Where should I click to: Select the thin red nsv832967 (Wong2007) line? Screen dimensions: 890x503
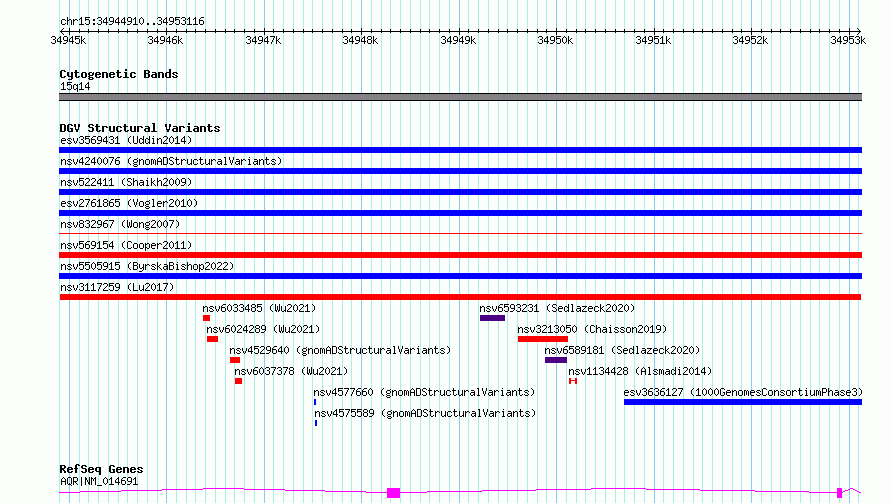coord(460,233)
